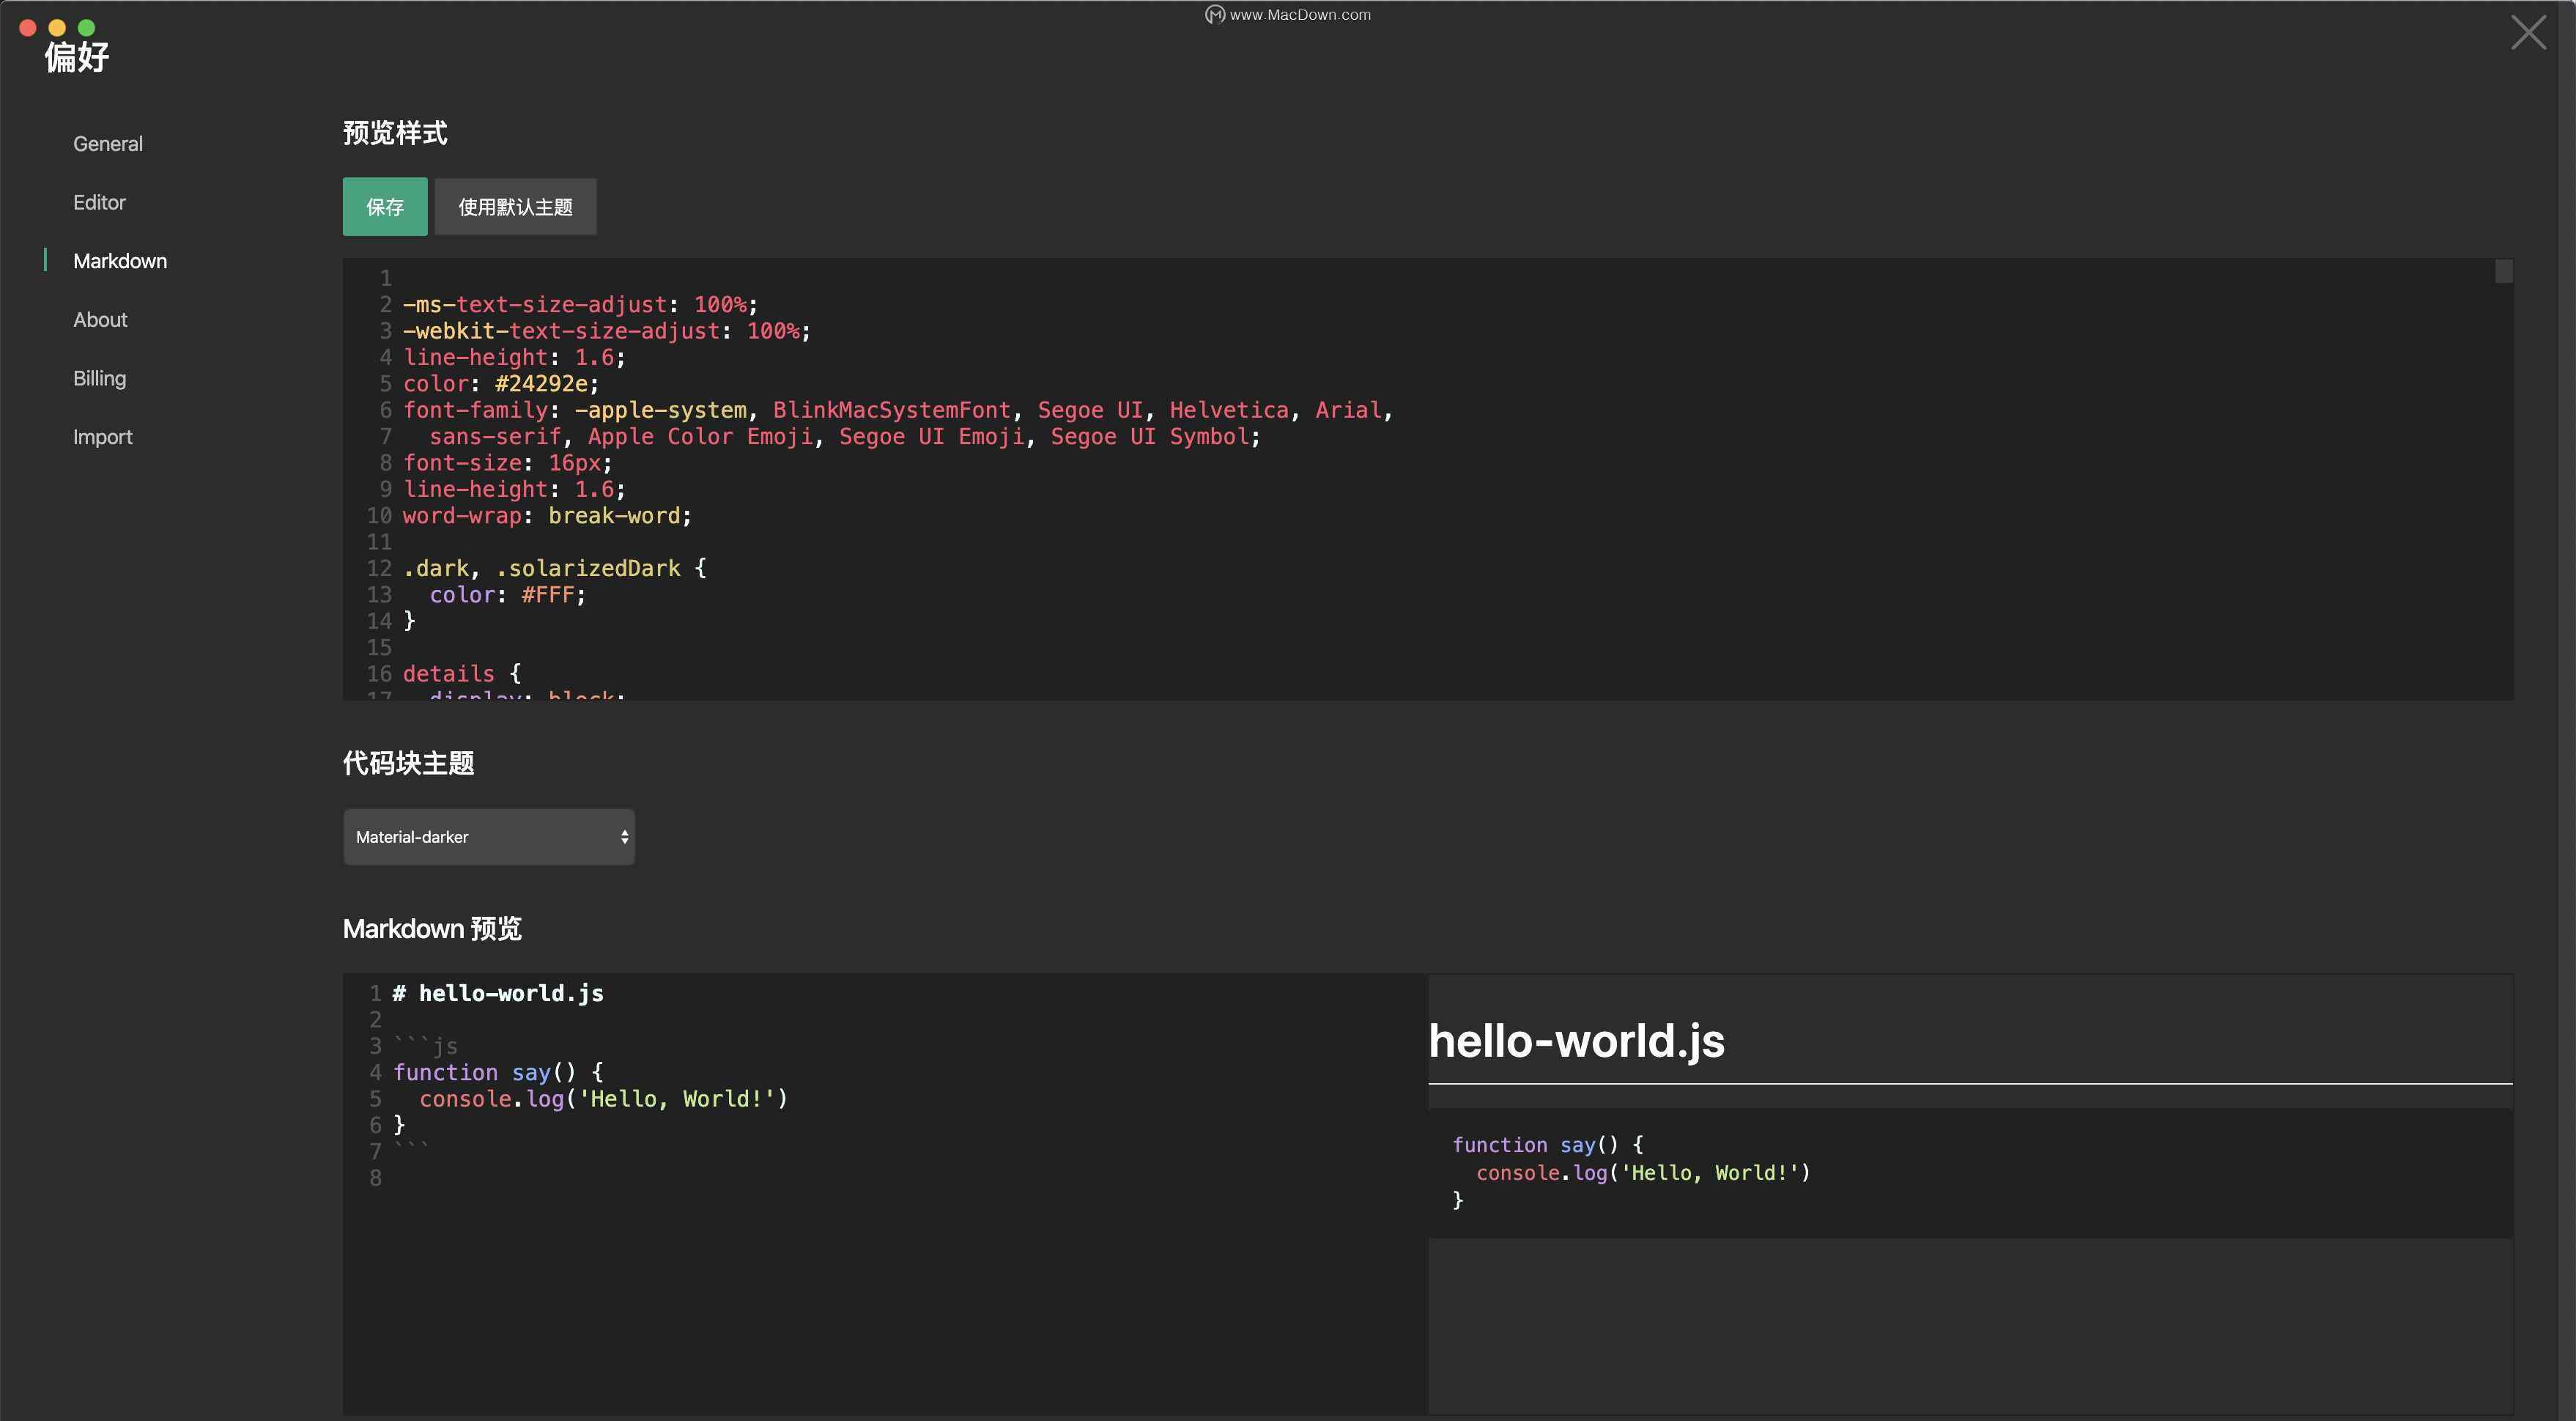Click line 9 line-height: 1.6 in CSS editor
This screenshot has width=2576, height=1421.
point(514,489)
